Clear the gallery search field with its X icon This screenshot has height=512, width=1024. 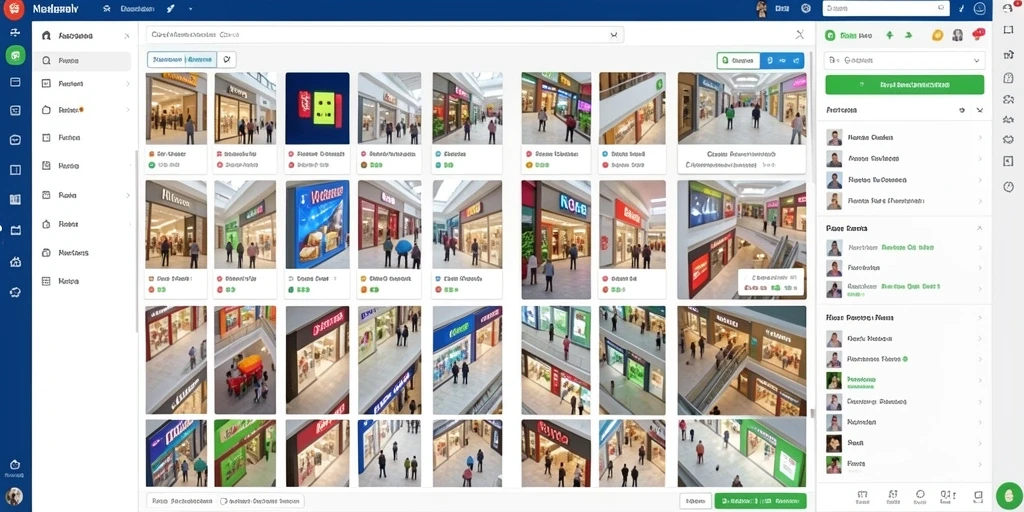(x=614, y=35)
